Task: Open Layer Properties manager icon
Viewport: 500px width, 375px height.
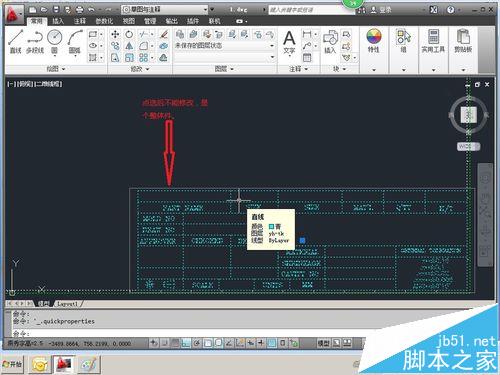Action: (180, 34)
